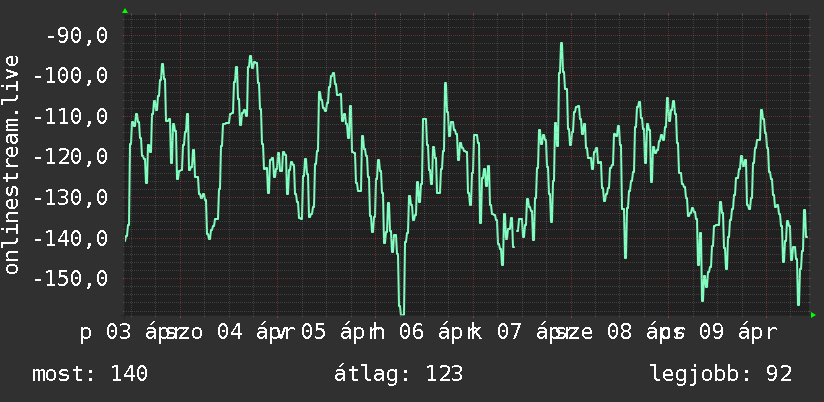The height and width of the screenshot is (402, 824).
Task: Click the -110,0 y-axis label
Action: 71,117
